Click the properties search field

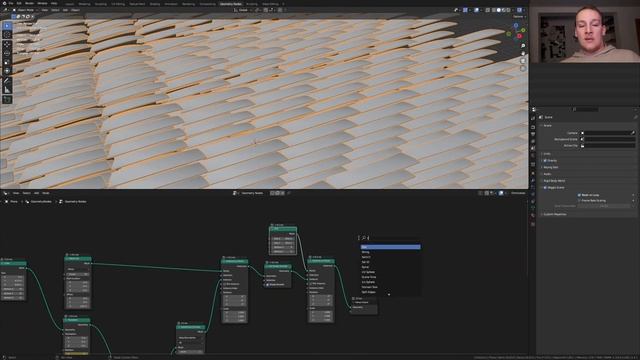tap(585, 109)
